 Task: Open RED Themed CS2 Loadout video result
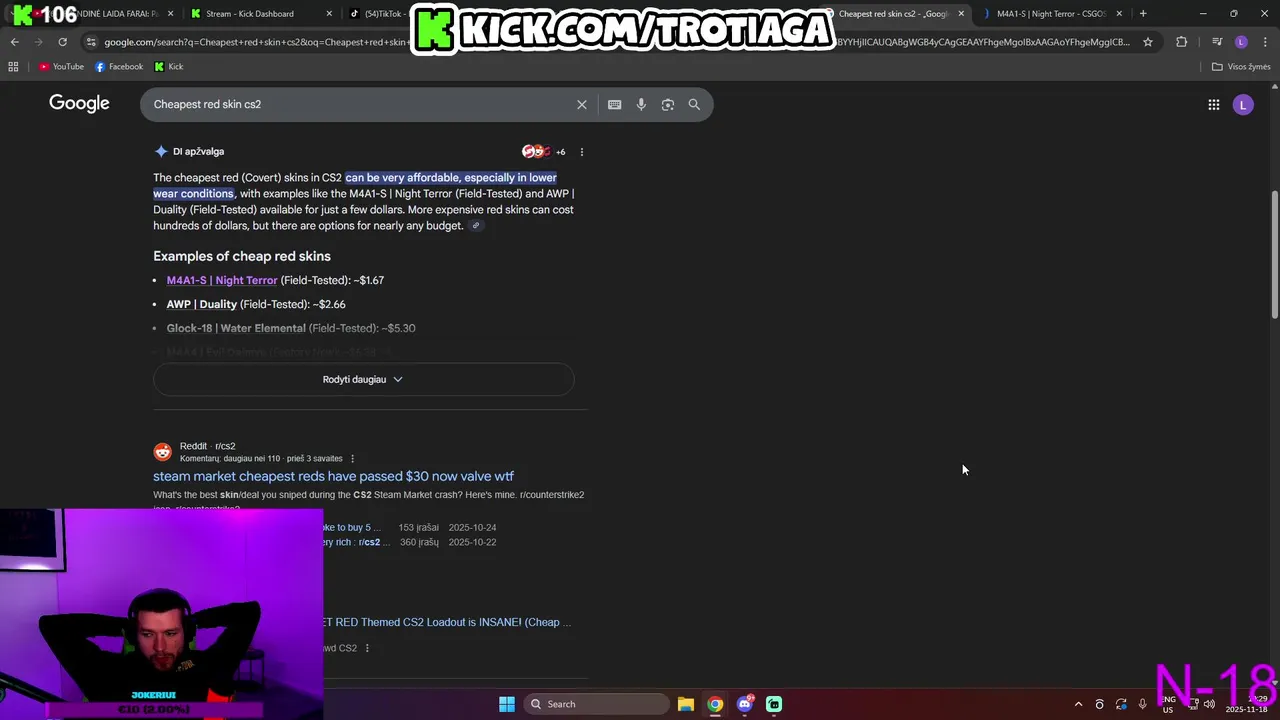(447, 622)
